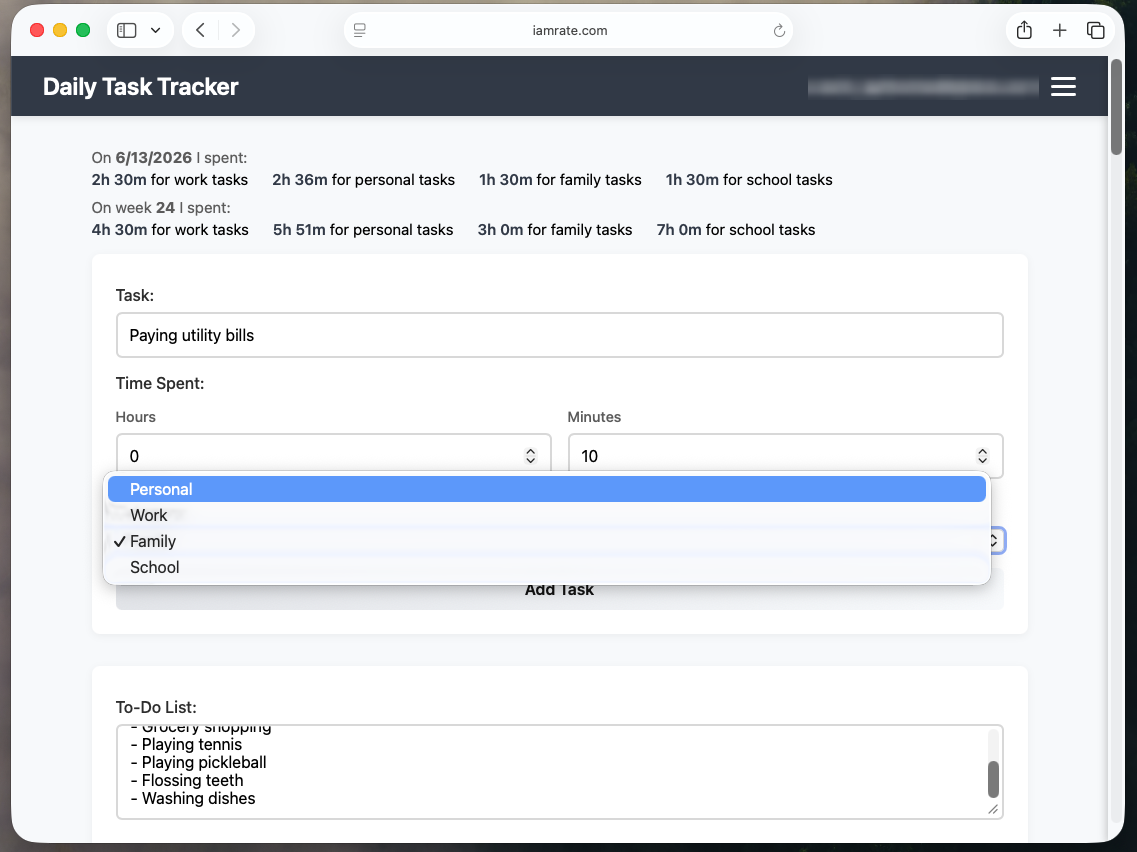This screenshot has width=1137, height=852.
Task: Click the "4h 30m for work tasks" weekly summary
Action: pos(170,230)
